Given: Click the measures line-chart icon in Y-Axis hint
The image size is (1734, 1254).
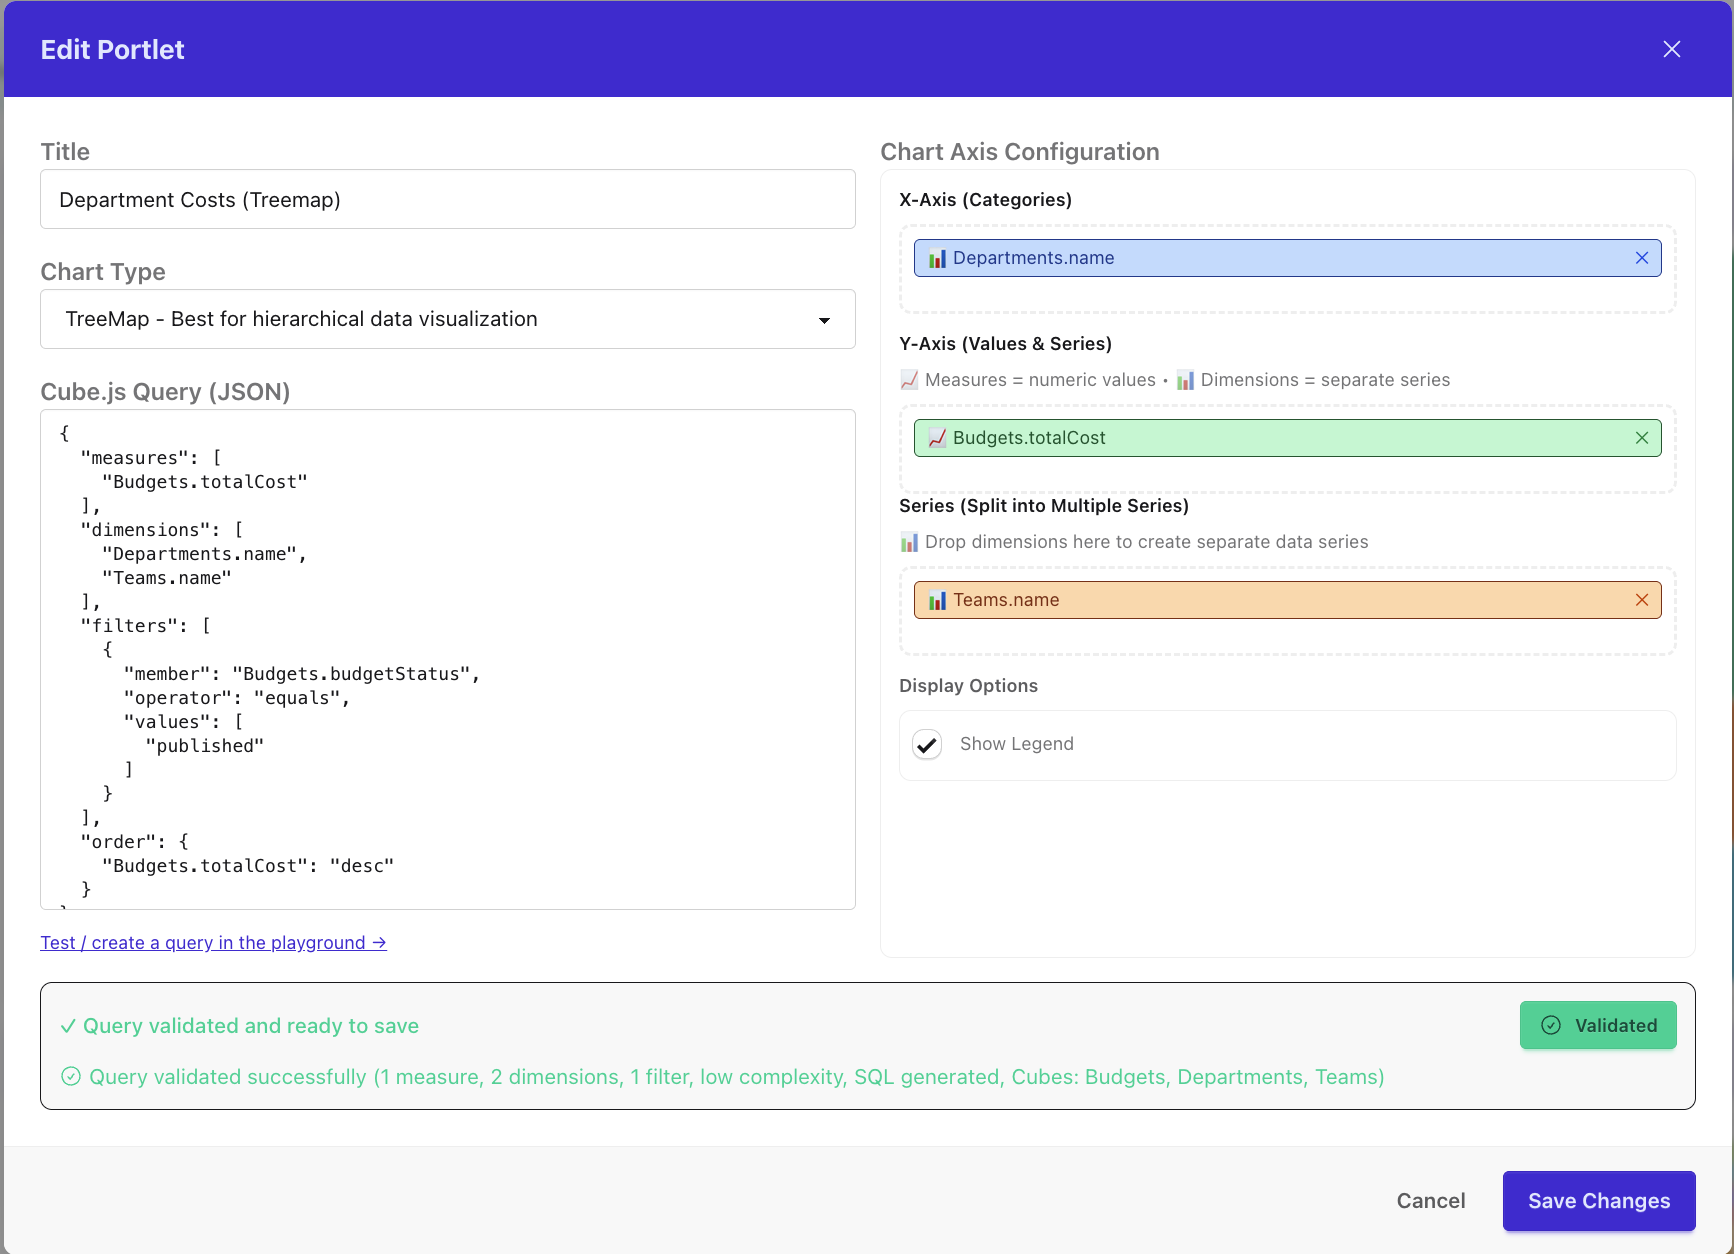Looking at the screenshot, I should point(908,380).
